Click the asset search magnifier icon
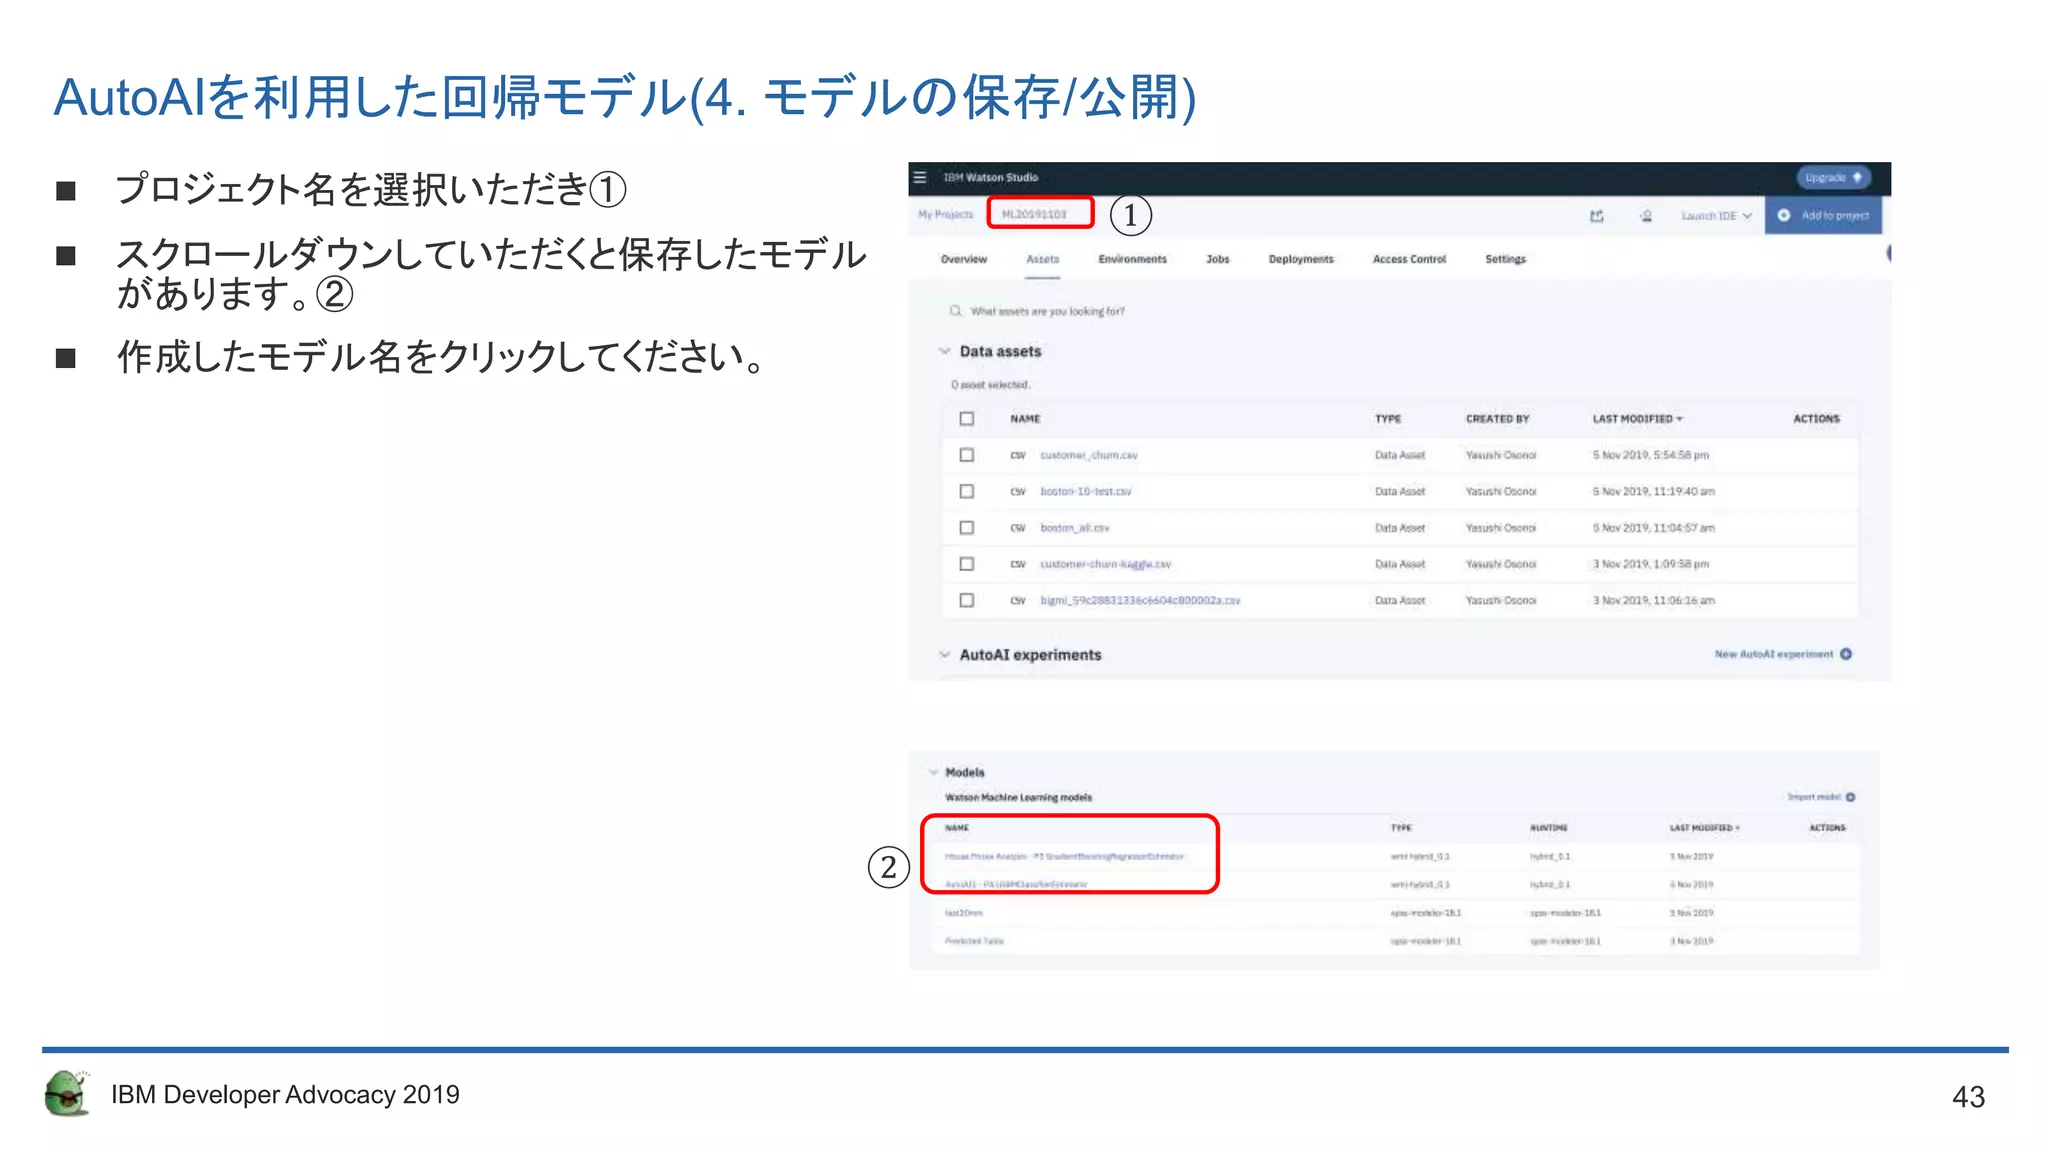Viewport: 2048px width, 1152px height. pyautogui.click(x=955, y=311)
